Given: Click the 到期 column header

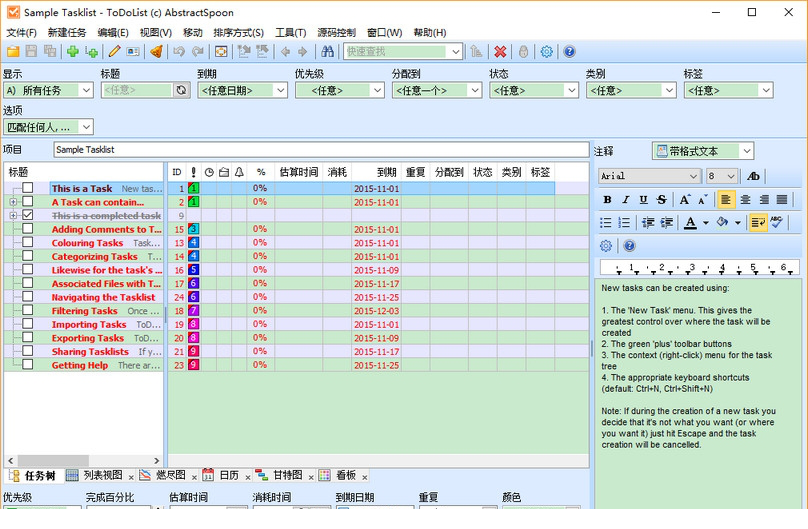Looking at the screenshot, I should [x=376, y=173].
